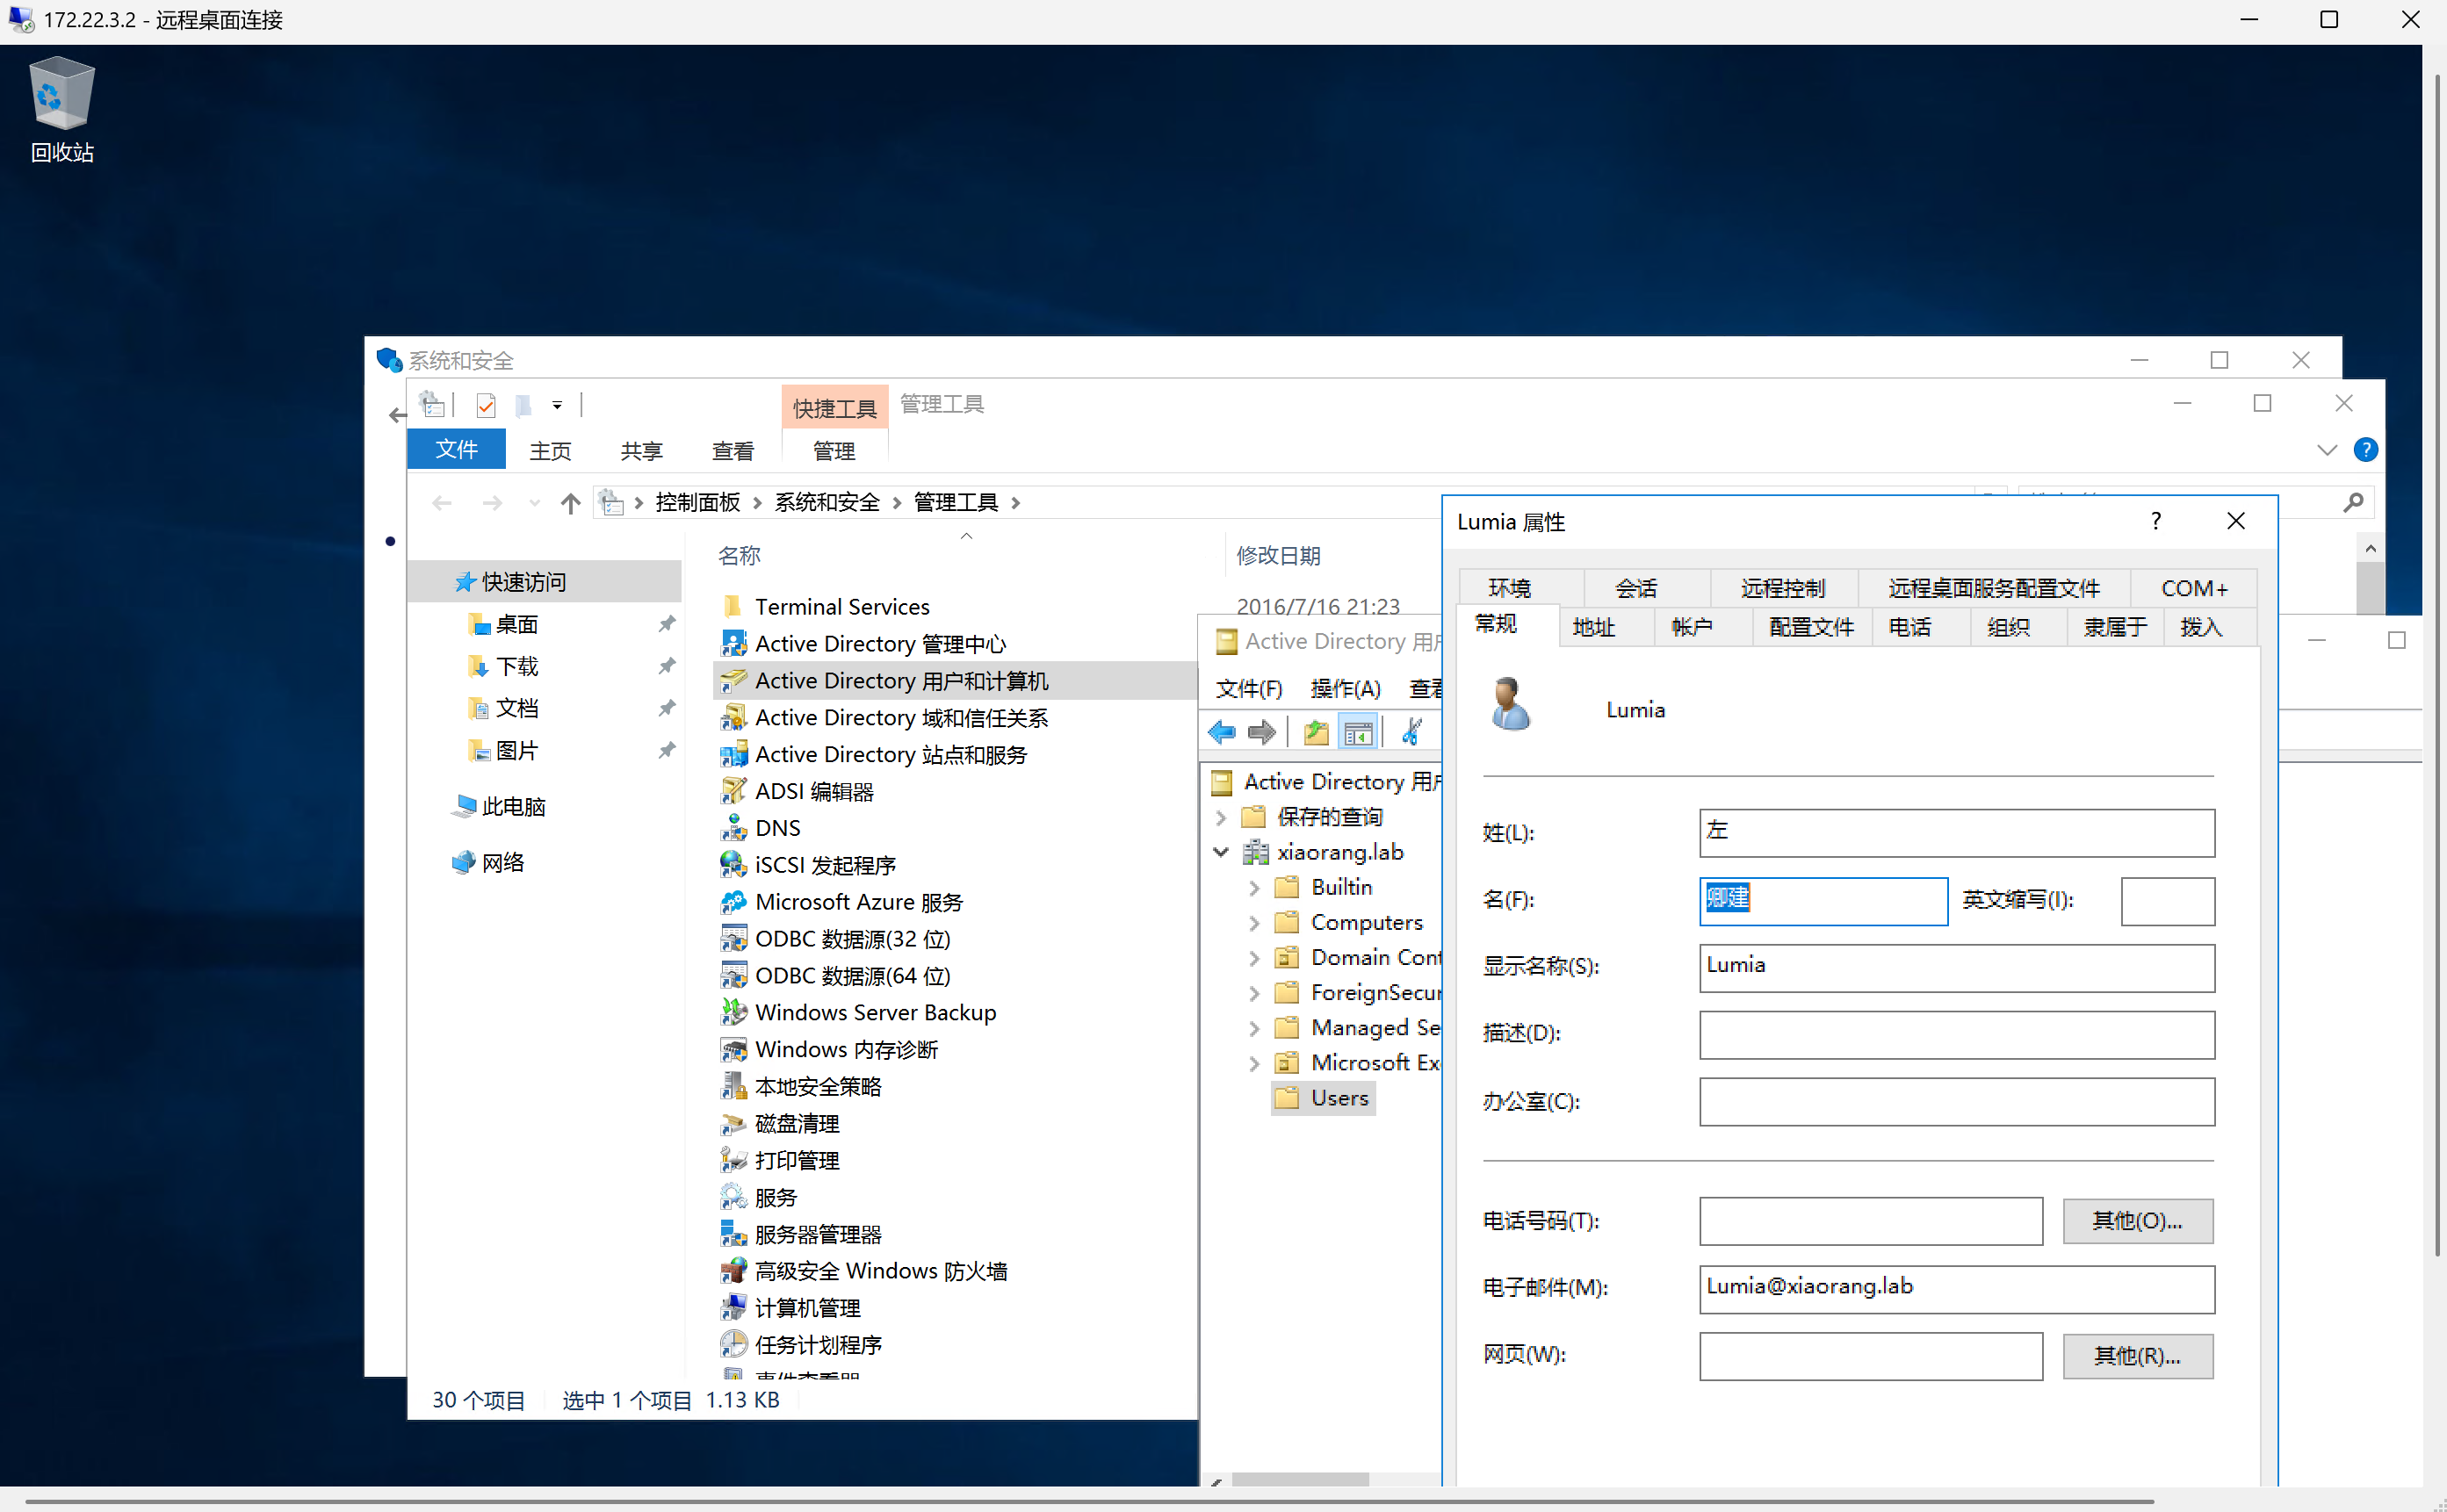Image resolution: width=2447 pixels, height=1512 pixels.
Task: Click the 描述(D) input field
Action: (x=1956, y=1035)
